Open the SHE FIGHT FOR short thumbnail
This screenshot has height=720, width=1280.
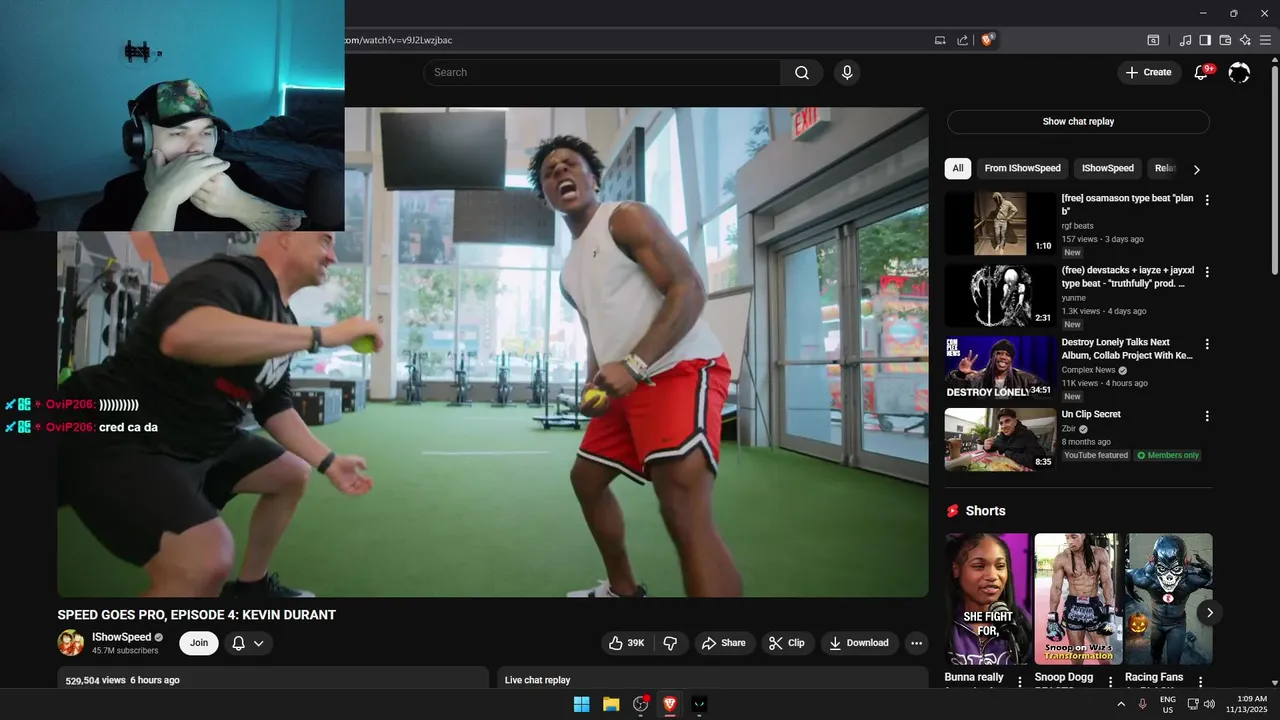click(x=987, y=598)
